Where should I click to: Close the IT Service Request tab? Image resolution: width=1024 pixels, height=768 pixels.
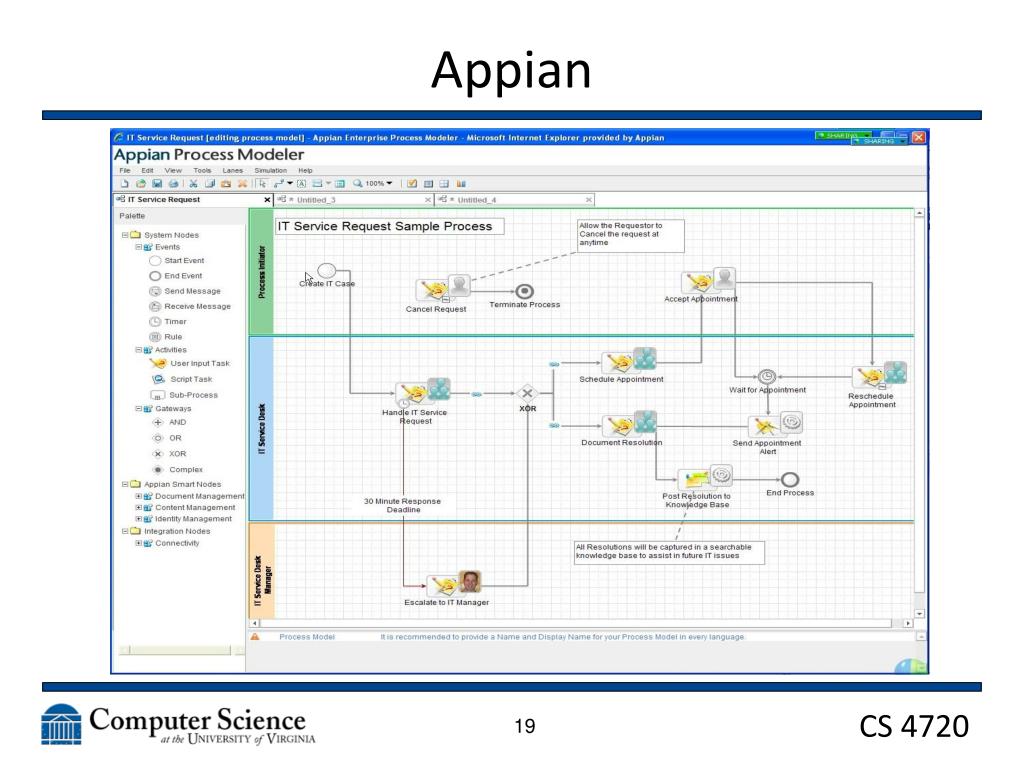pos(267,200)
